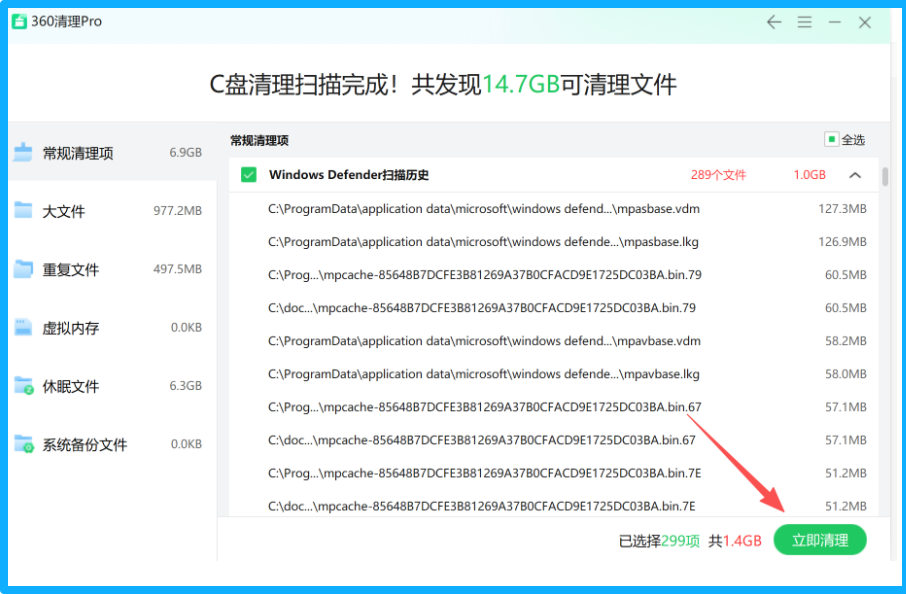Collapse the Windows Defender扫描历史 group
The height and width of the screenshot is (594, 906).
click(x=855, y=175)
